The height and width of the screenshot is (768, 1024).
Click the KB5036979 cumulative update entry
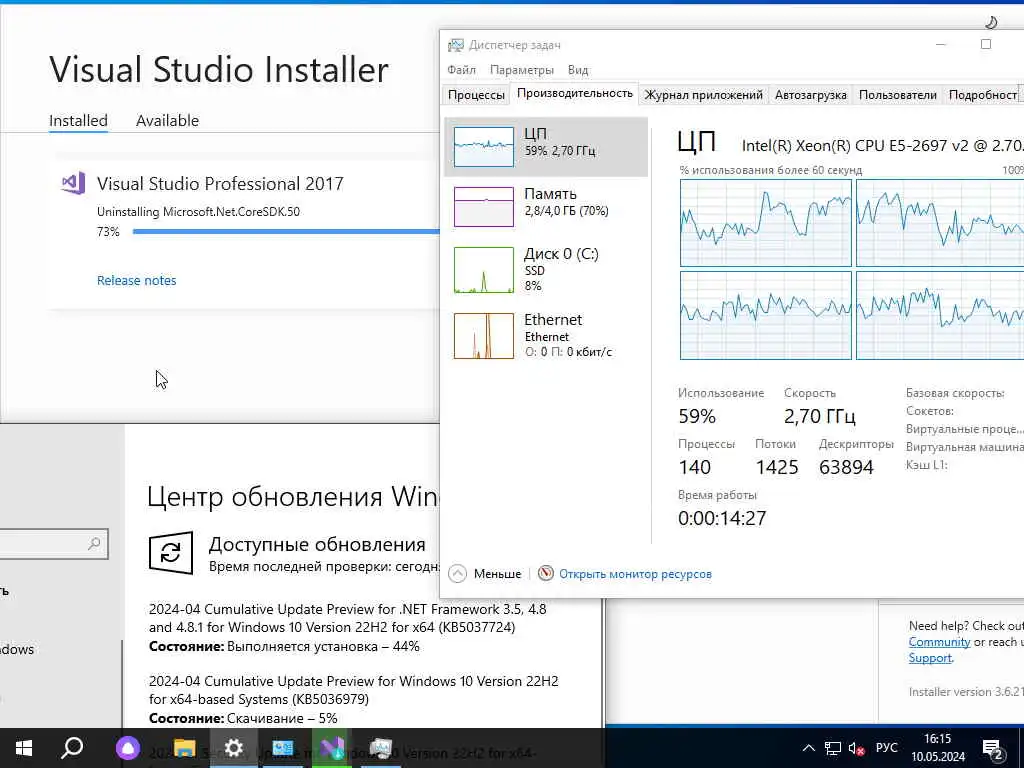(x=353, y=699)
